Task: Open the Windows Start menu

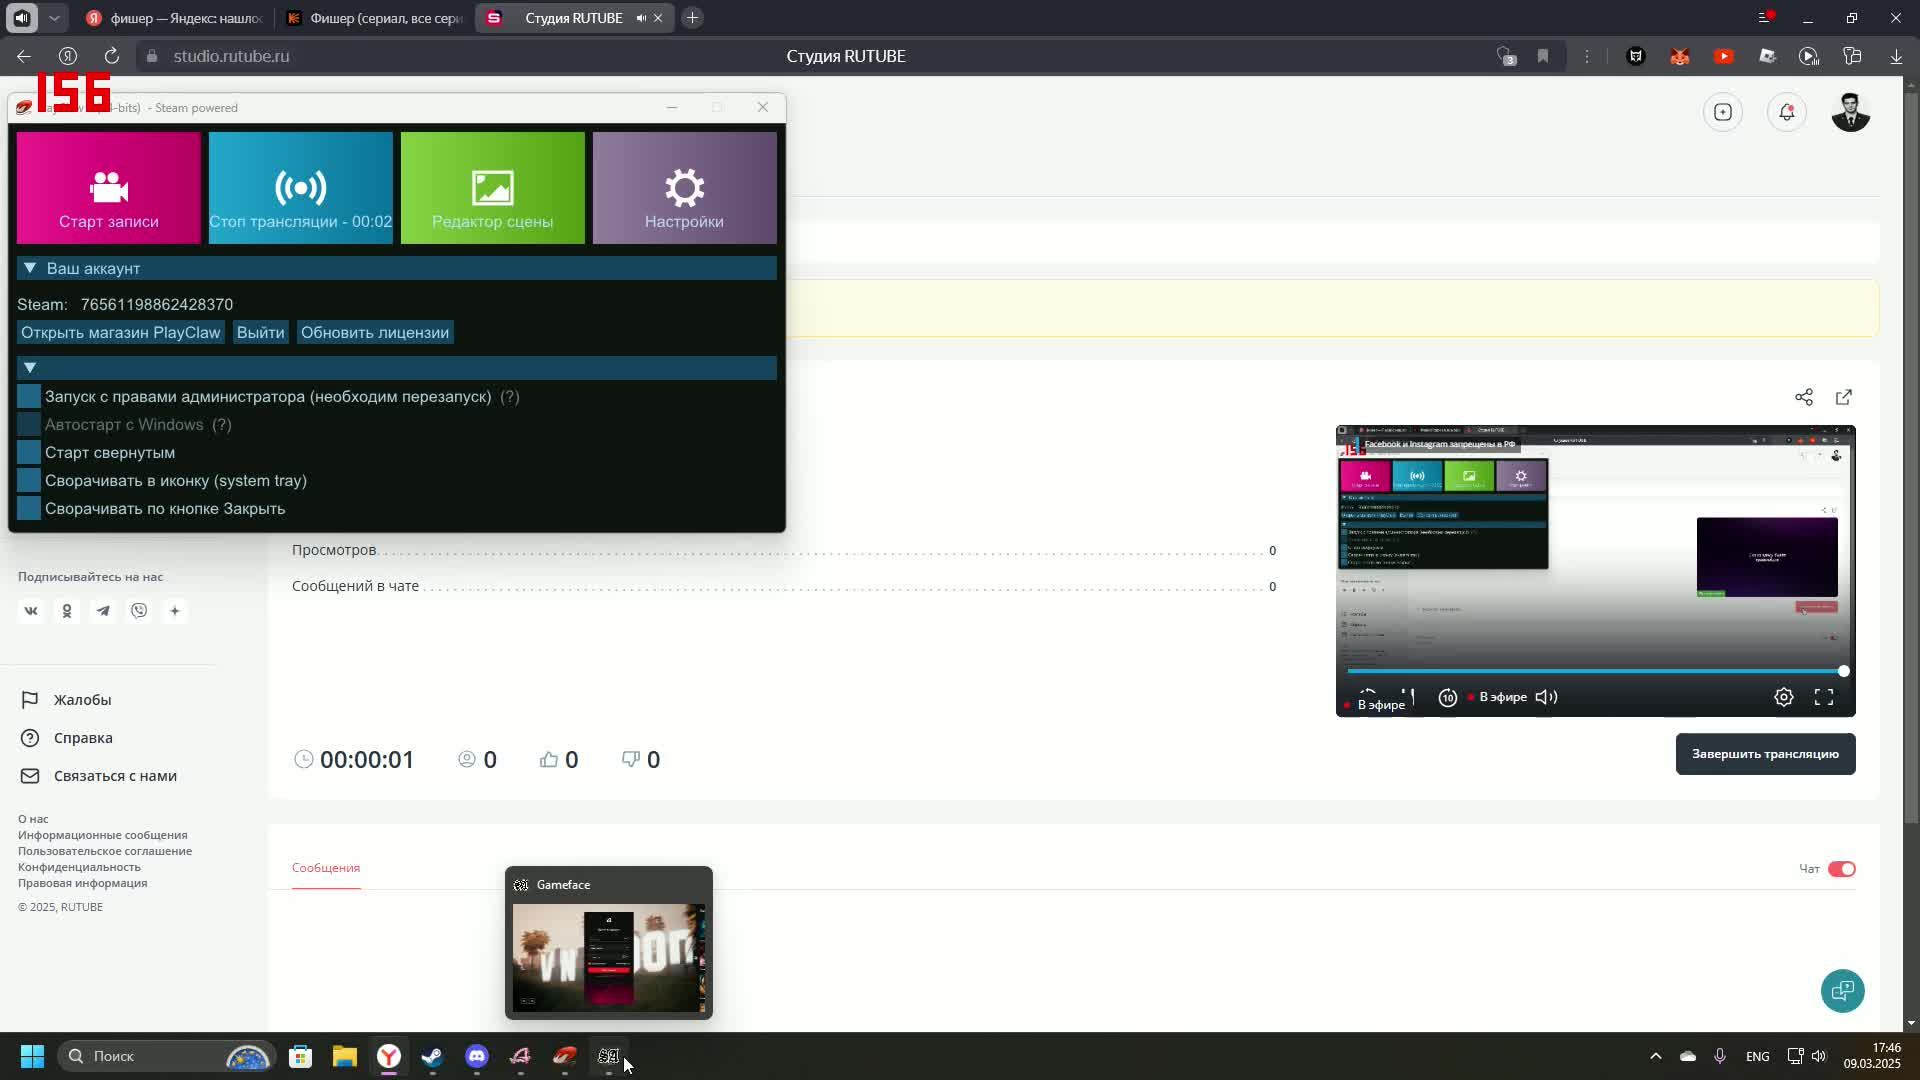Action: 32,1056
